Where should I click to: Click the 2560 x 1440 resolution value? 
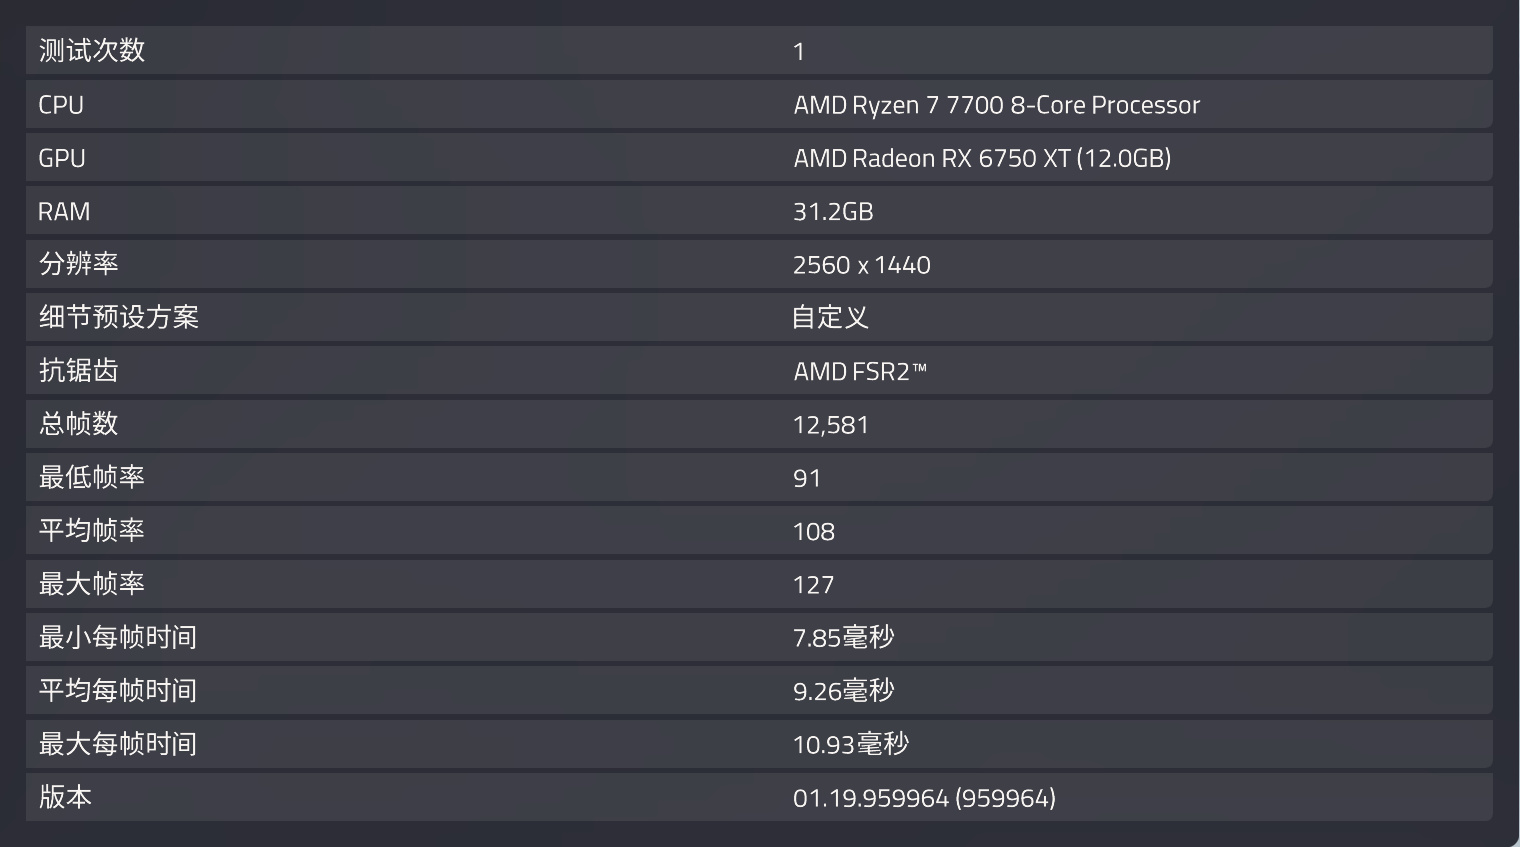click(x=861, y=265)
